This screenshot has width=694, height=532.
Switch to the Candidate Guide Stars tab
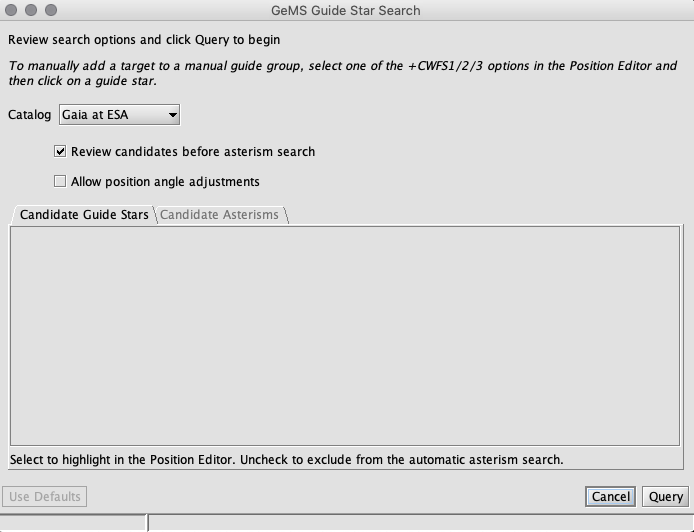click(x=84, y=215)
